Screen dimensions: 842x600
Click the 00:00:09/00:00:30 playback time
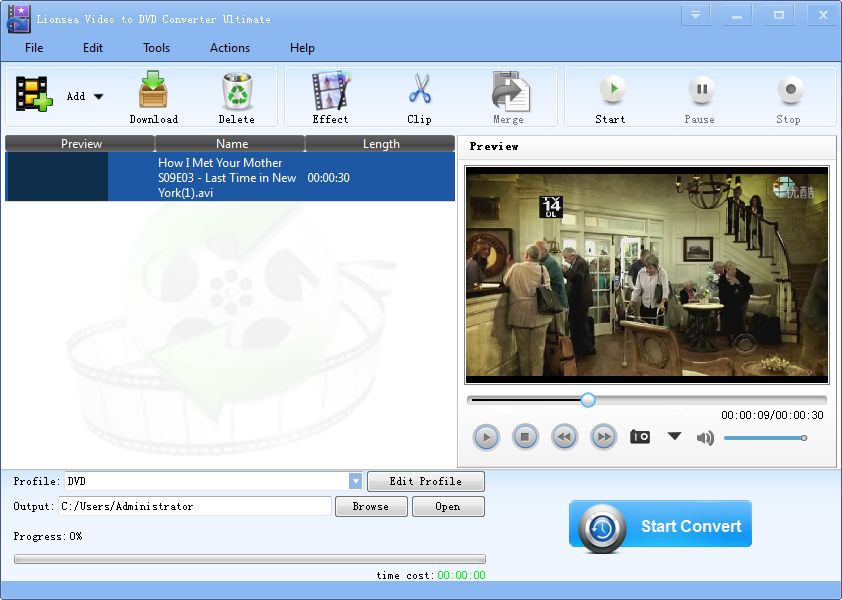coord(772,415)
